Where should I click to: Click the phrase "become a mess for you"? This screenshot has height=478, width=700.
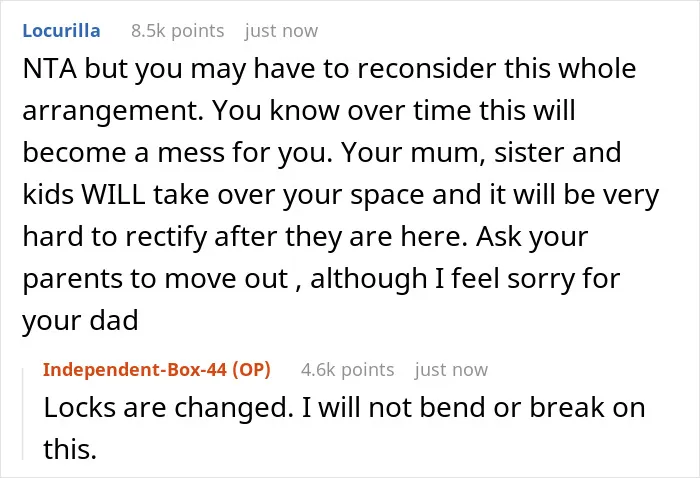click(x=176, y=153)
